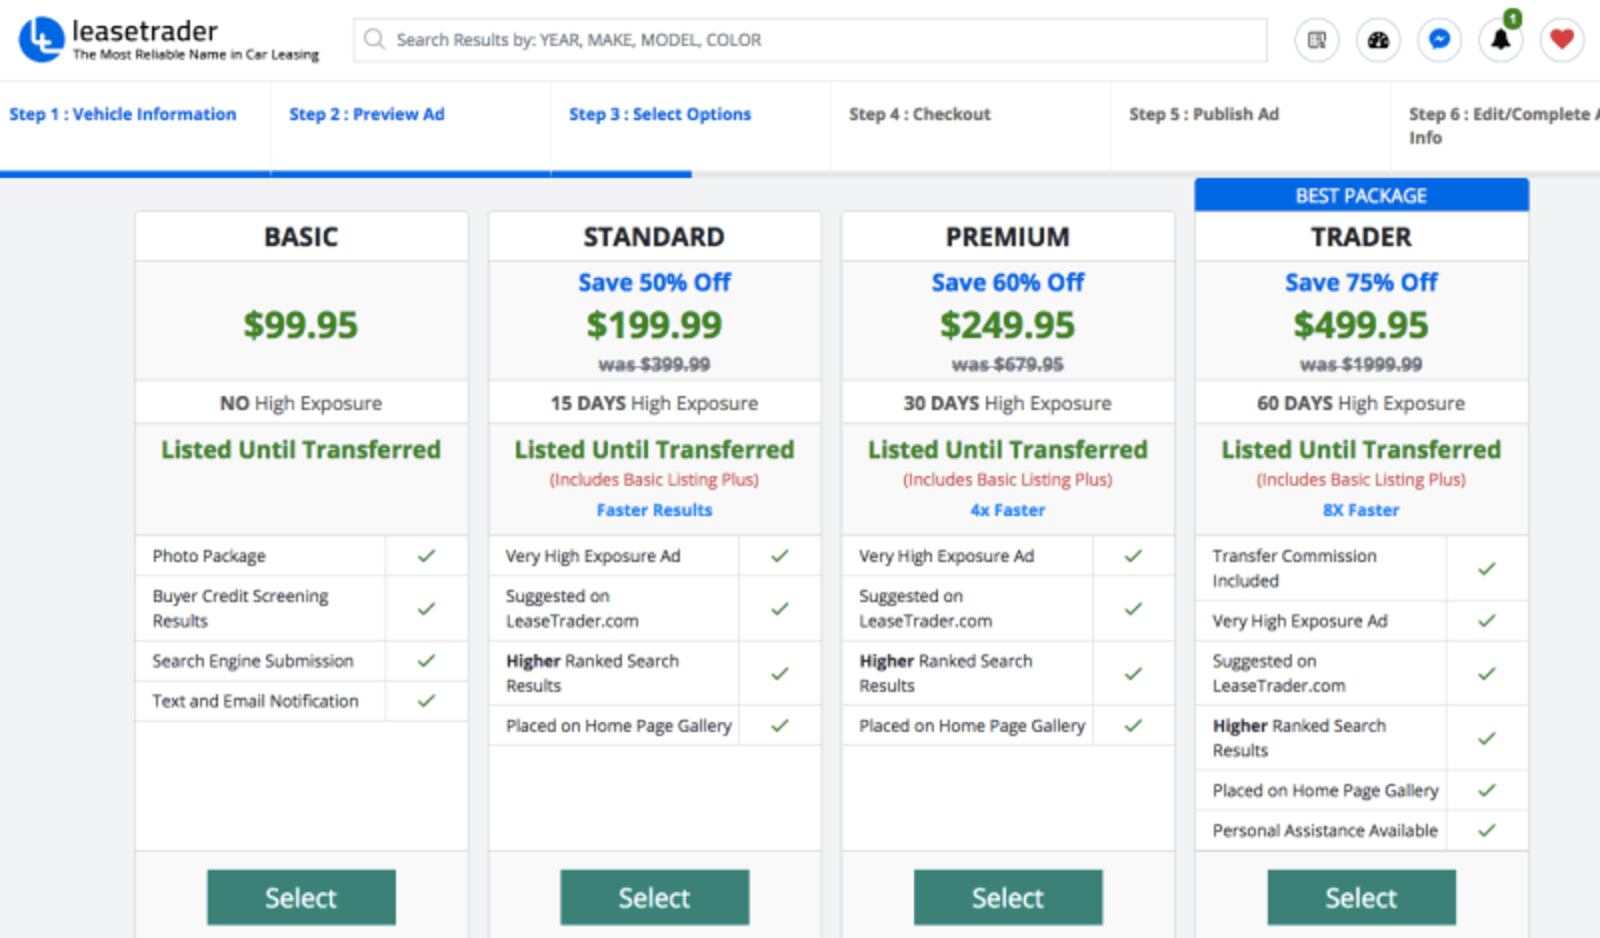Click 30 DAYS High Exposure text
The image size is (1600, 938).
click(x=1008, y=403)
